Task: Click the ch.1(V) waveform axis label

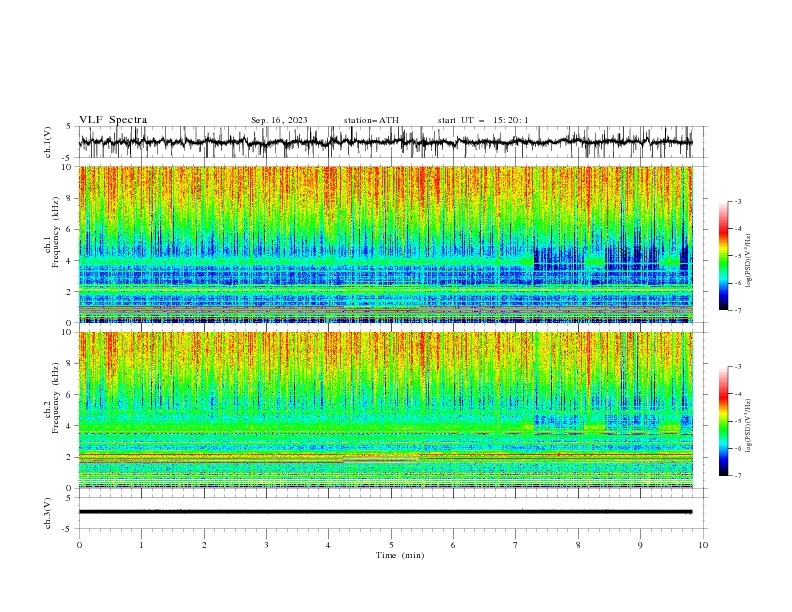Action: click(x=48, y=142)
